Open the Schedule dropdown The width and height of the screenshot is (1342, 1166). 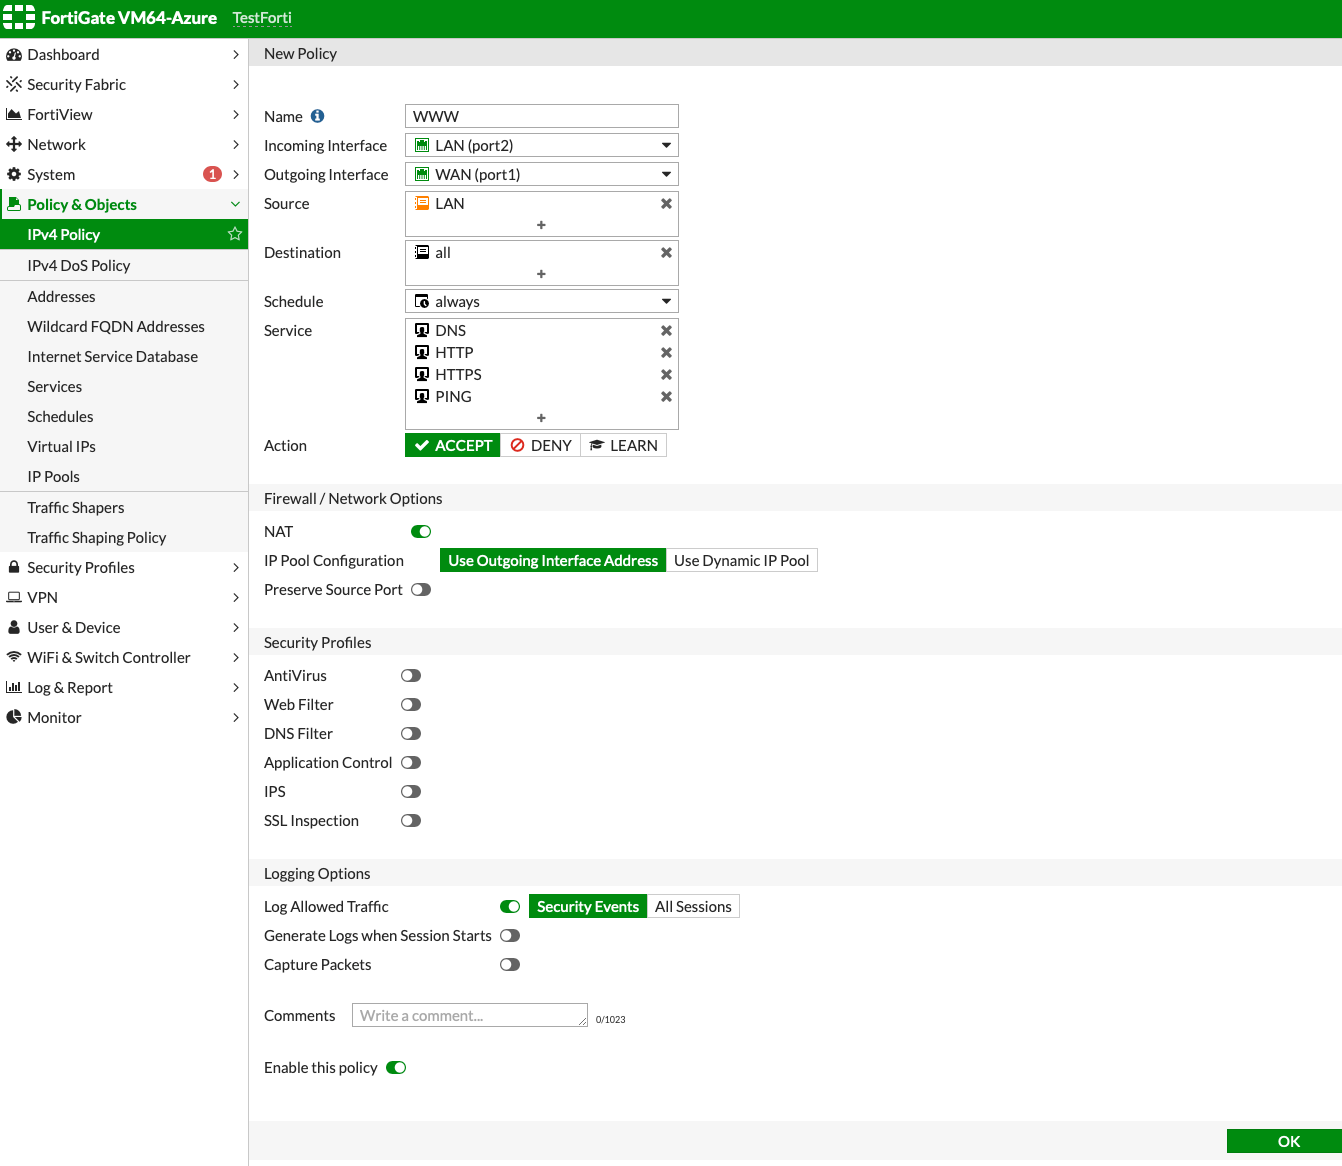pyautogui.click(x=665, y=300)
